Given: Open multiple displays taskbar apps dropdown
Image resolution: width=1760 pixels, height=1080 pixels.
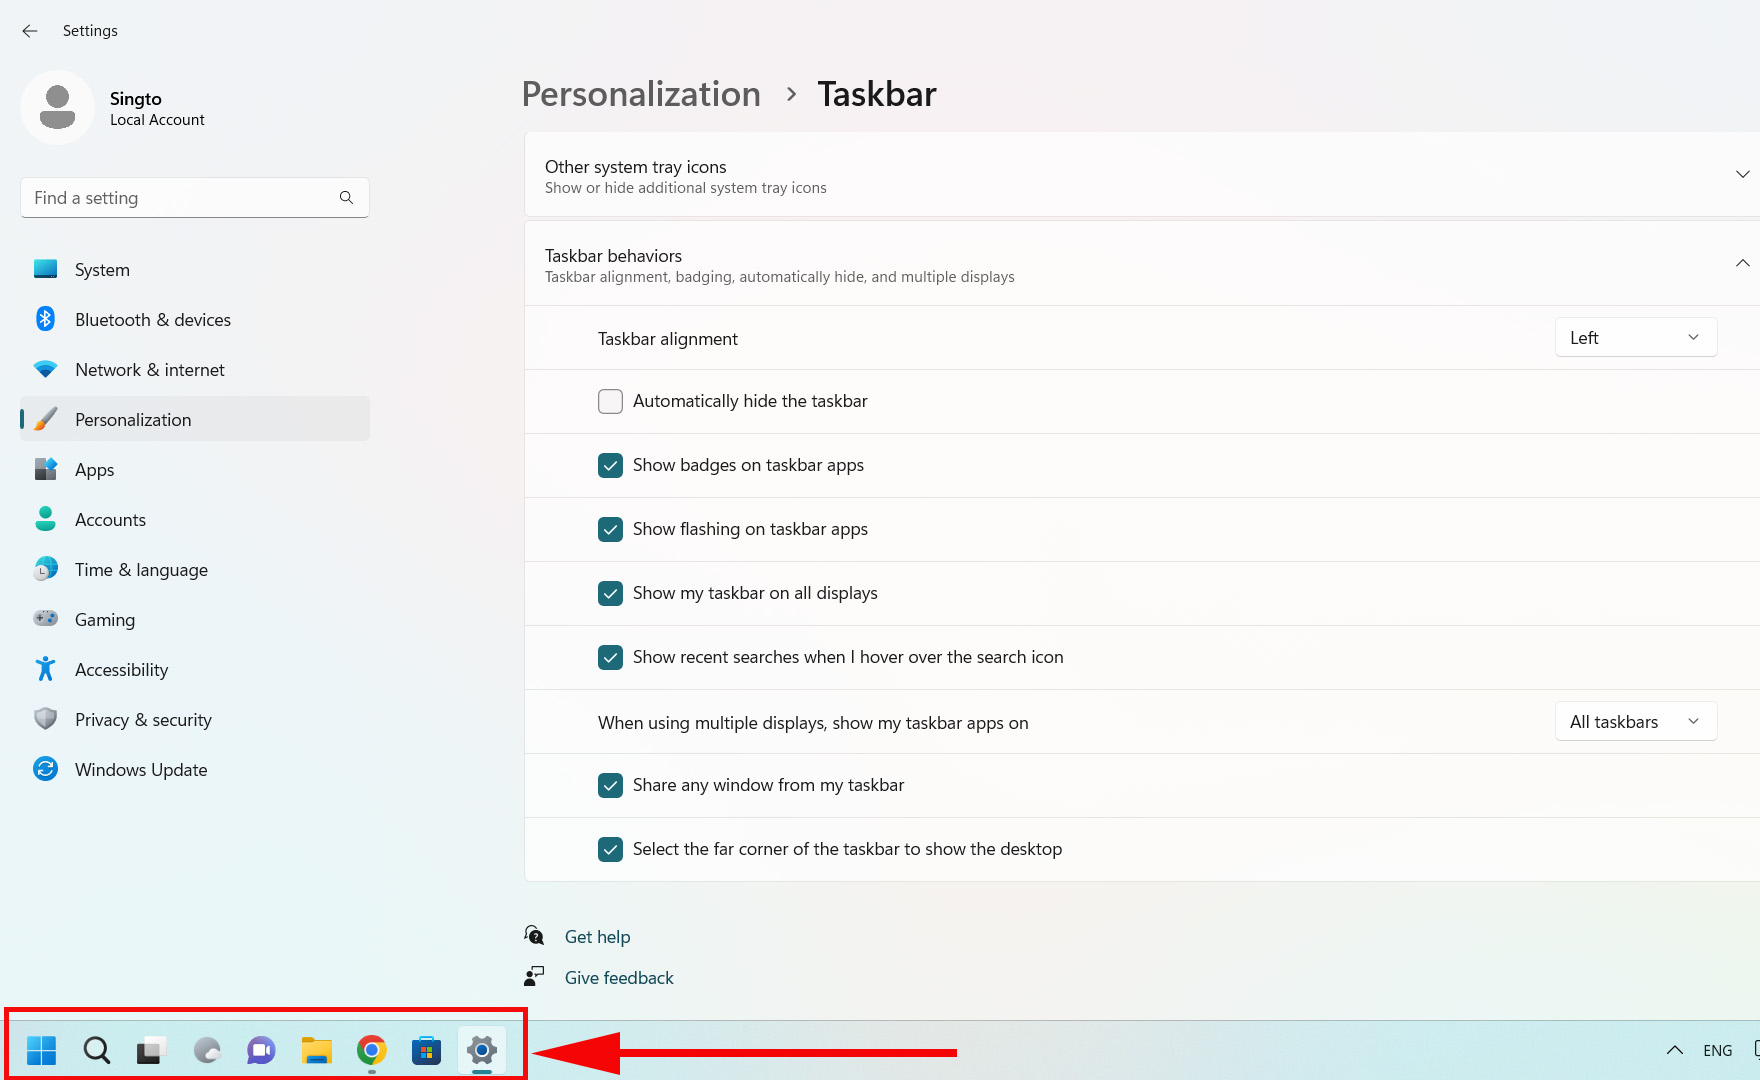Looking at the screenshot, I should pyautogui.click(x=1636, y=722).
